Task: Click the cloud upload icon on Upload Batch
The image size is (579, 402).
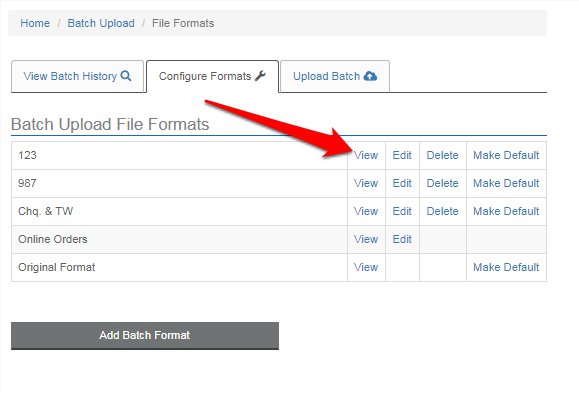Action: tap(370, 76)
